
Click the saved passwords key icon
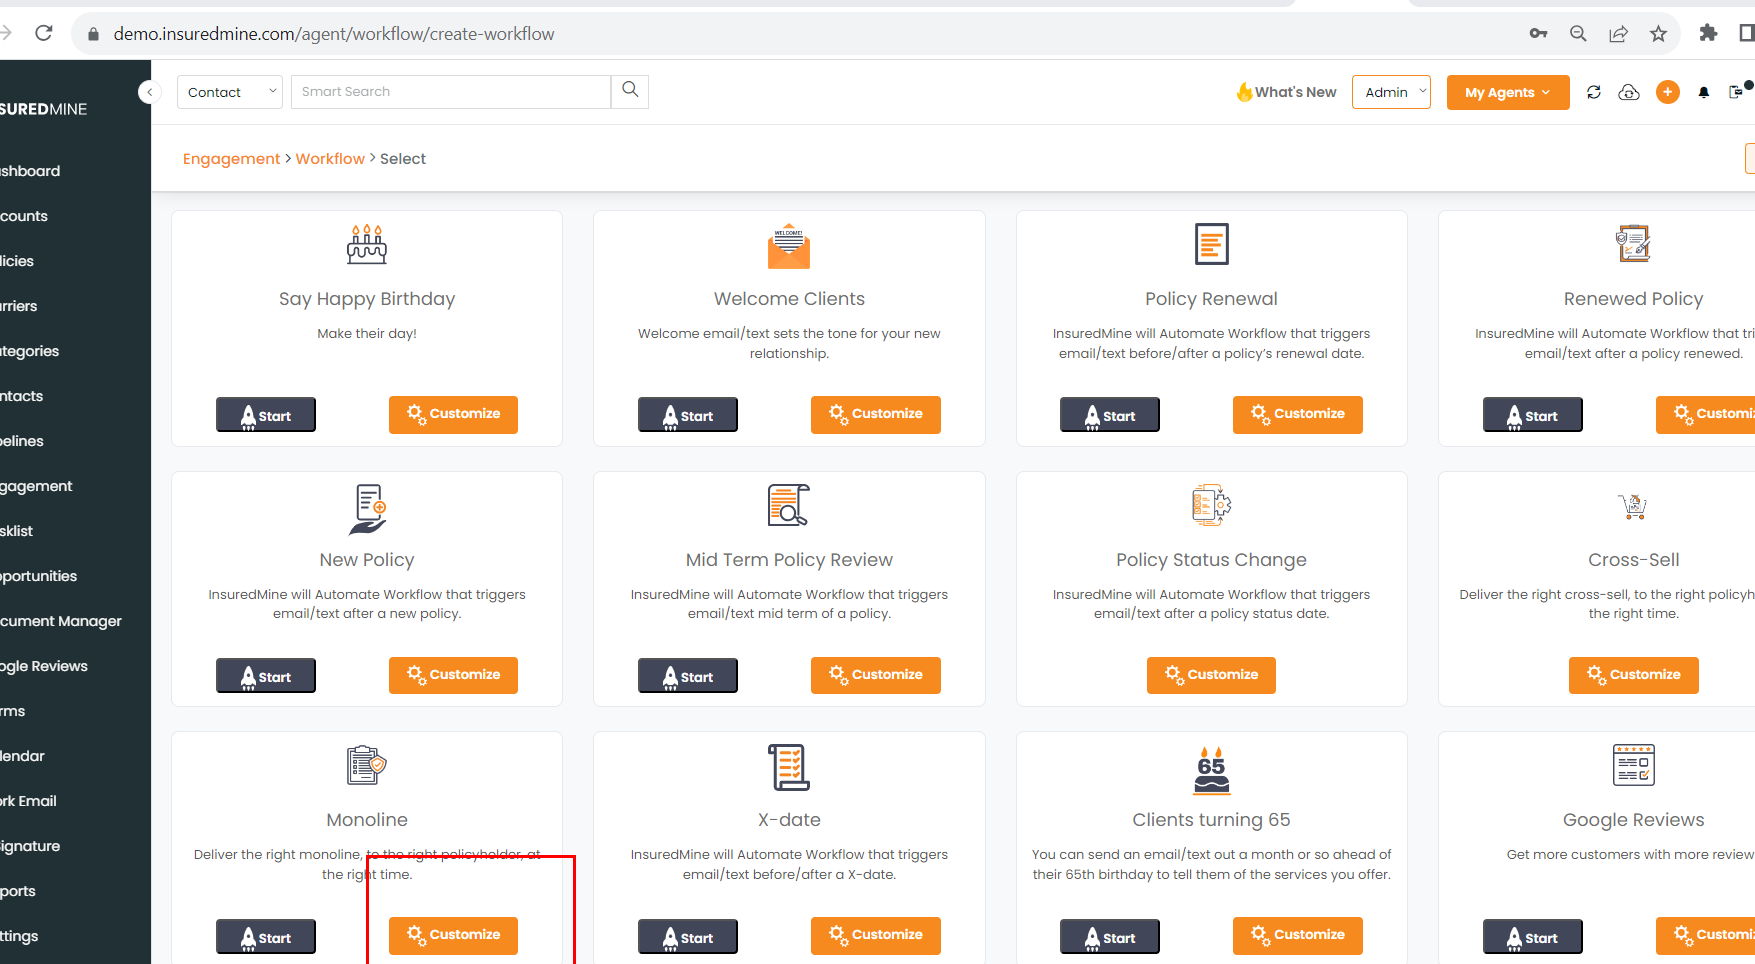tap(1538, 33)
